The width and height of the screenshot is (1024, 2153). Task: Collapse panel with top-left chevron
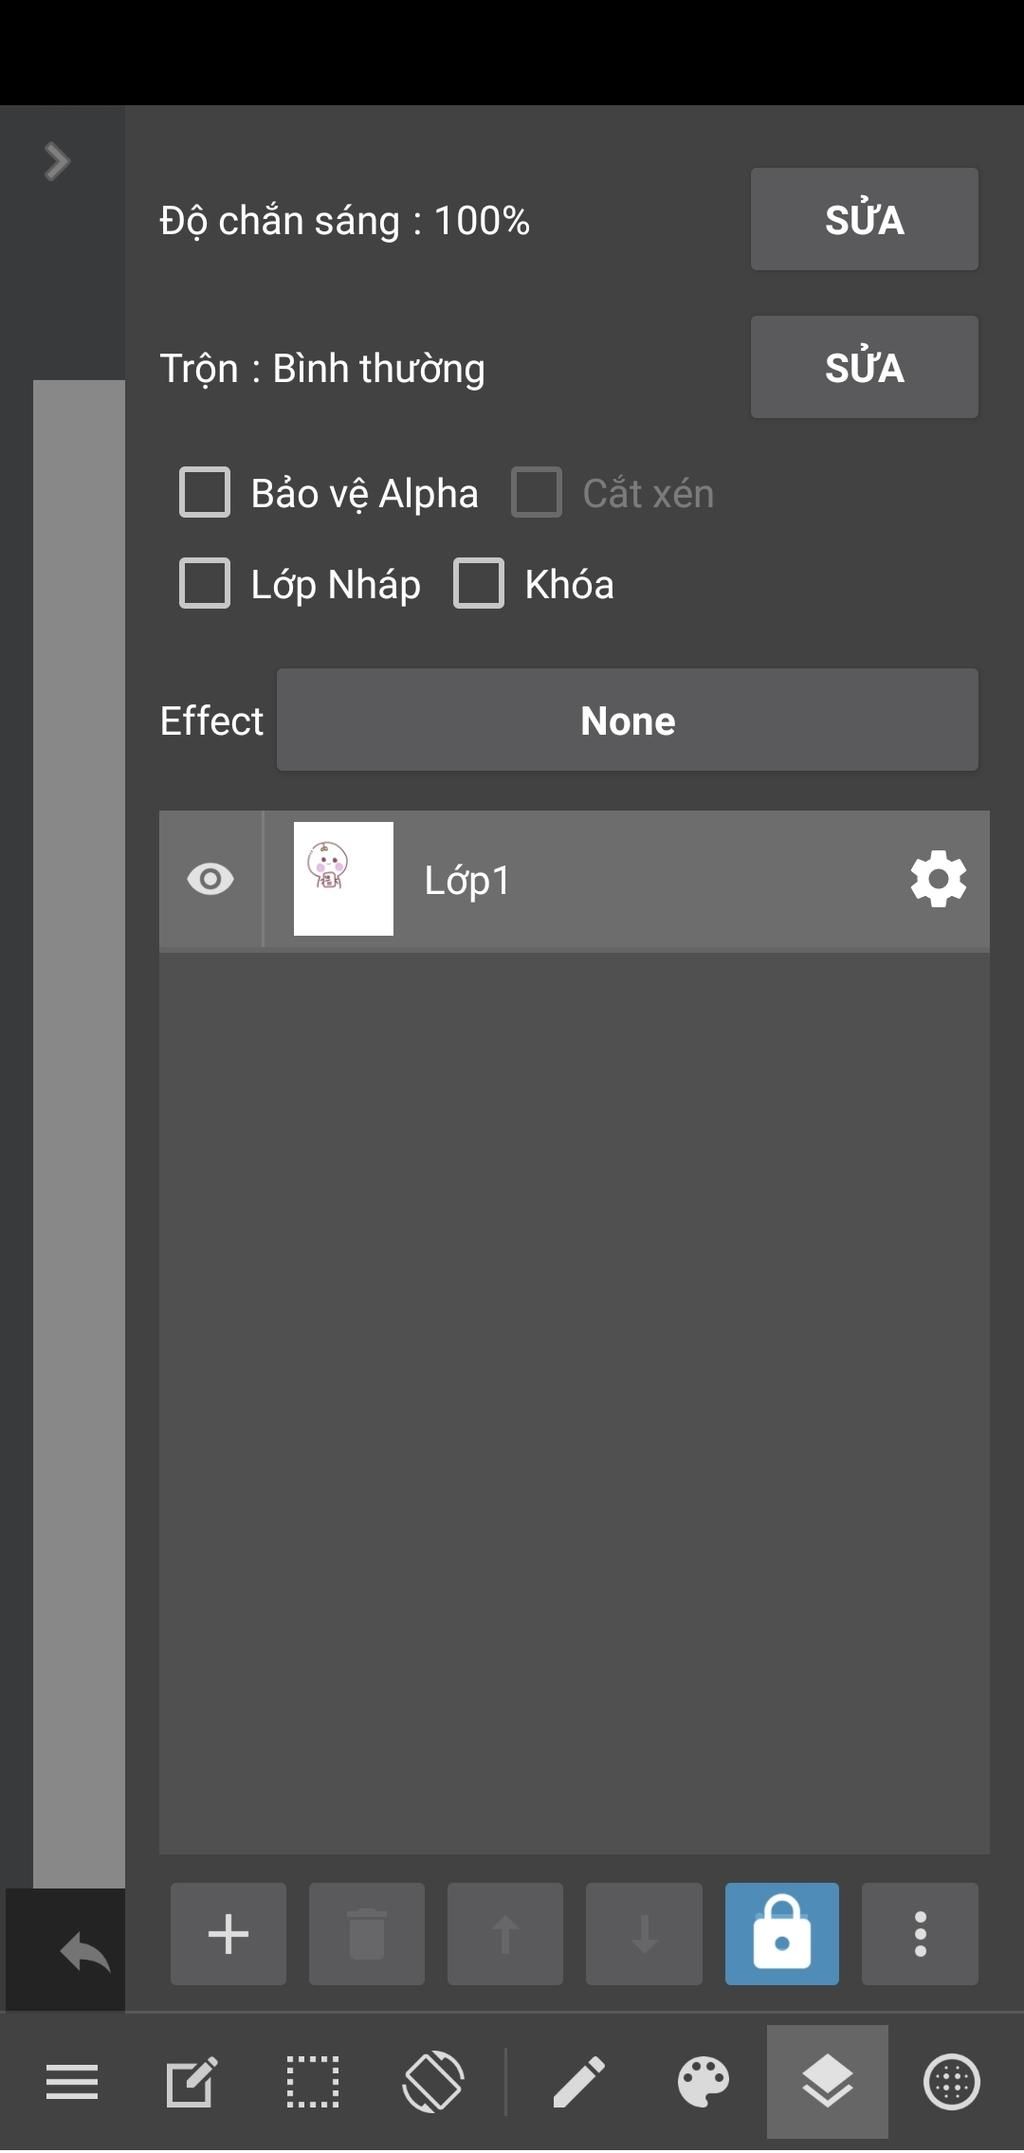click(57, 161)
